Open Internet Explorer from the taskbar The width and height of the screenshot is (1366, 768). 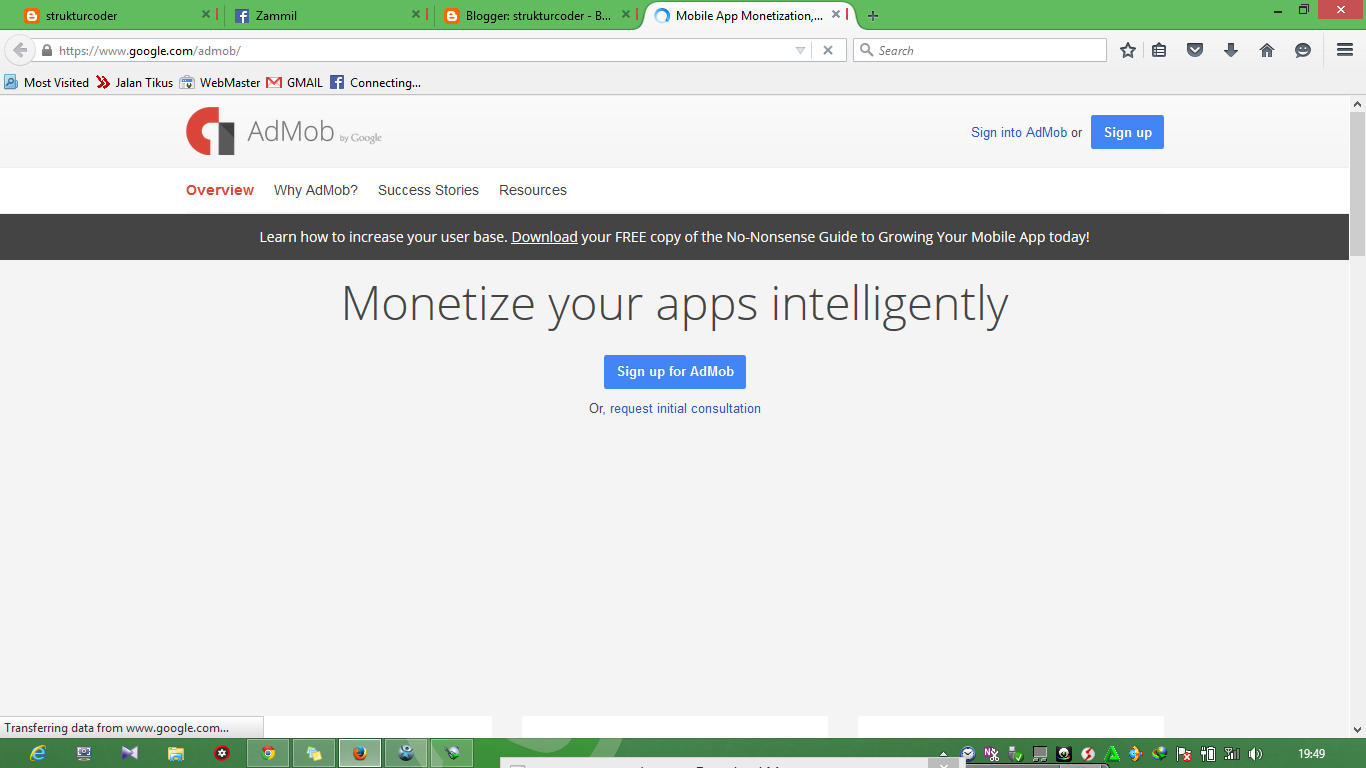coord(38,753)
